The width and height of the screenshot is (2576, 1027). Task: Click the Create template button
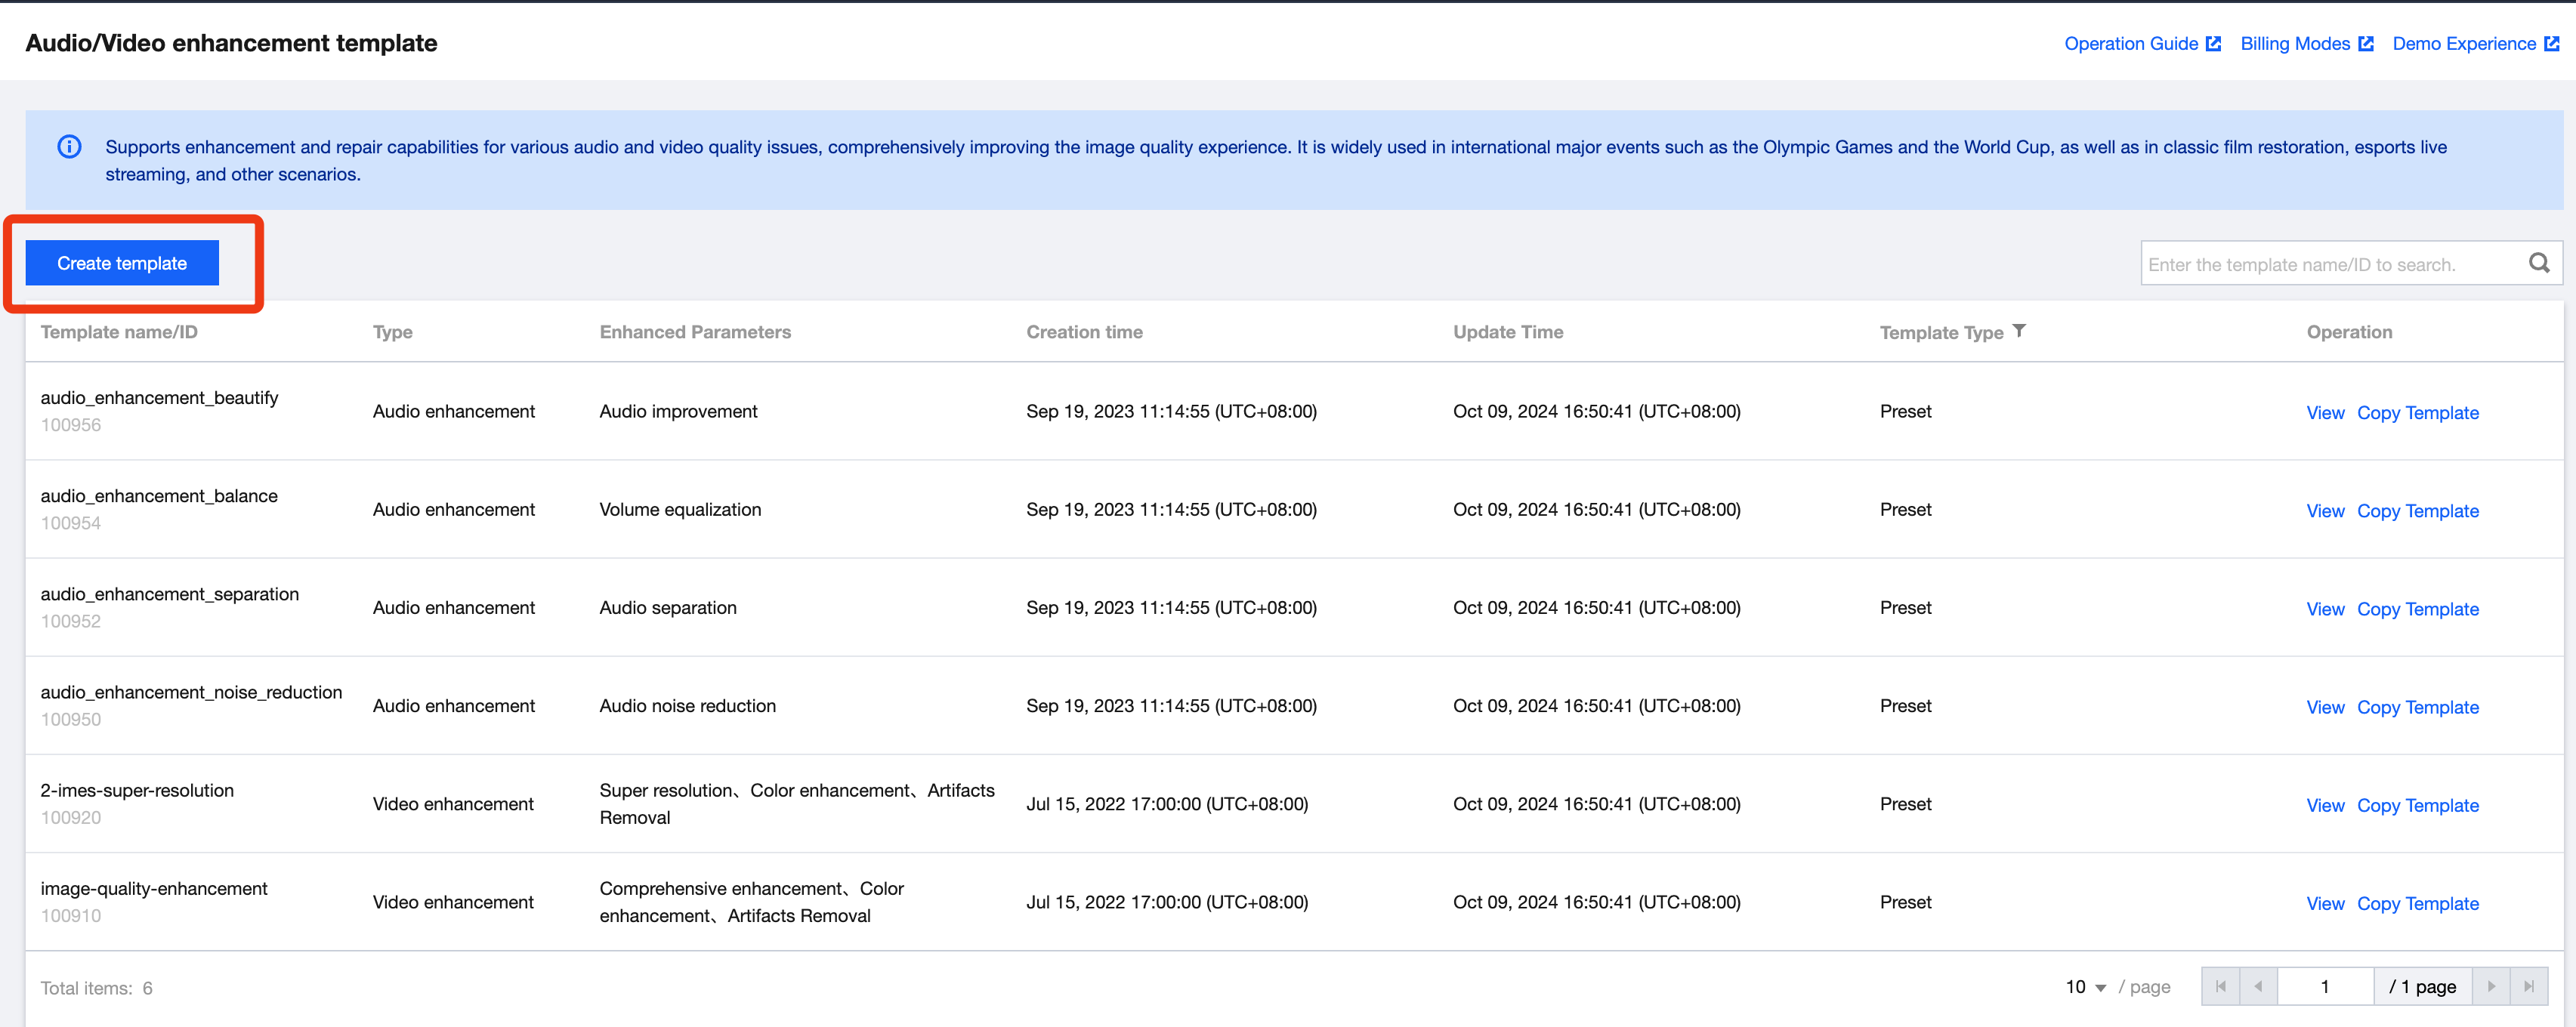(x=122, y=263)
